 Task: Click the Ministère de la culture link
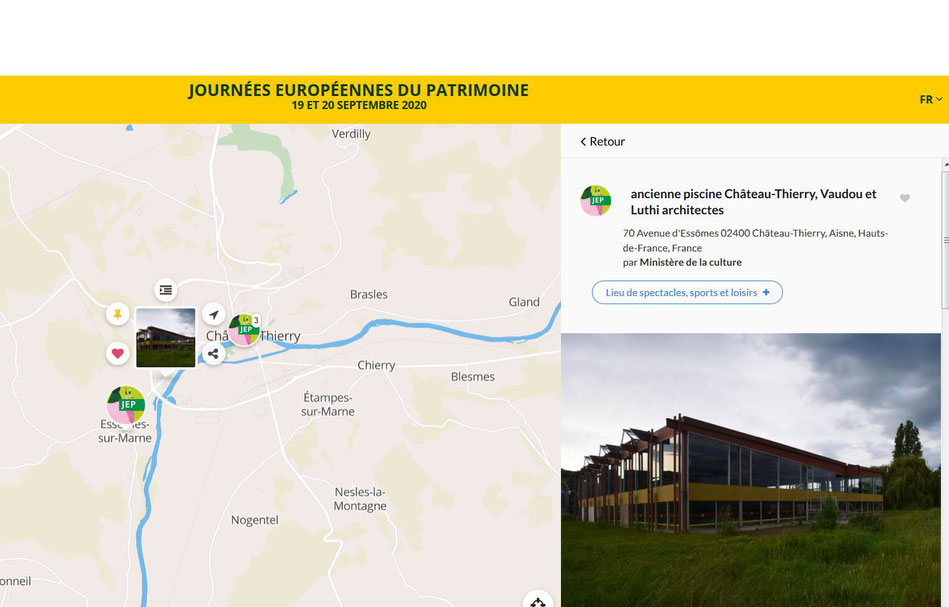(691, 262)
